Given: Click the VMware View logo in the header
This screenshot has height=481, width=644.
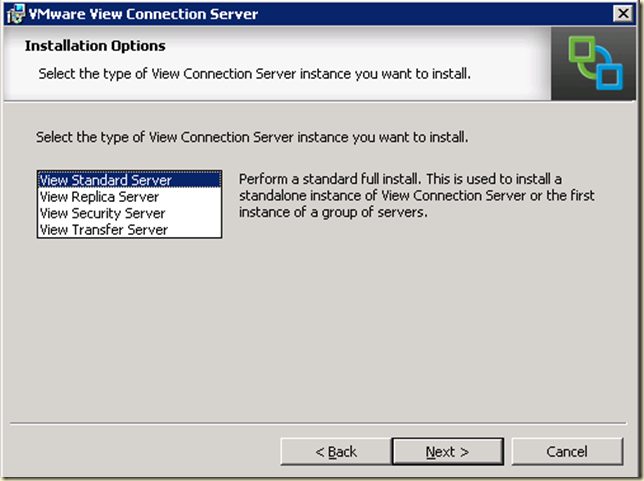Looking at the screenshot, I should coord(595,64).
